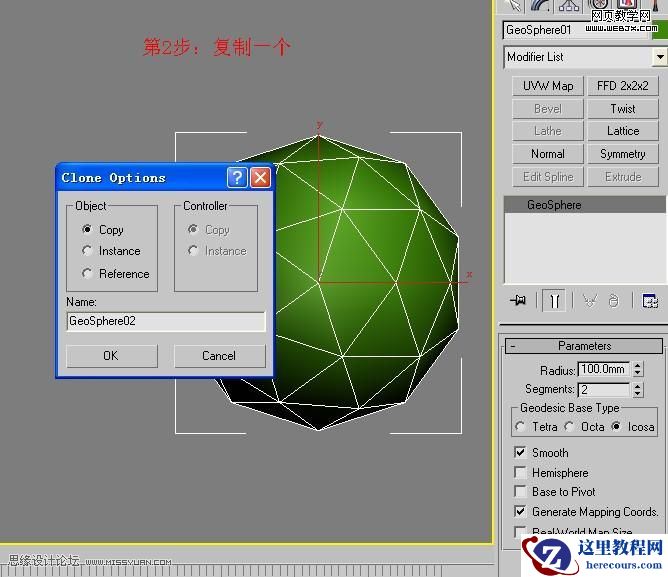Toggle Show End Result icon
The image size is (668, 577).
554,301
